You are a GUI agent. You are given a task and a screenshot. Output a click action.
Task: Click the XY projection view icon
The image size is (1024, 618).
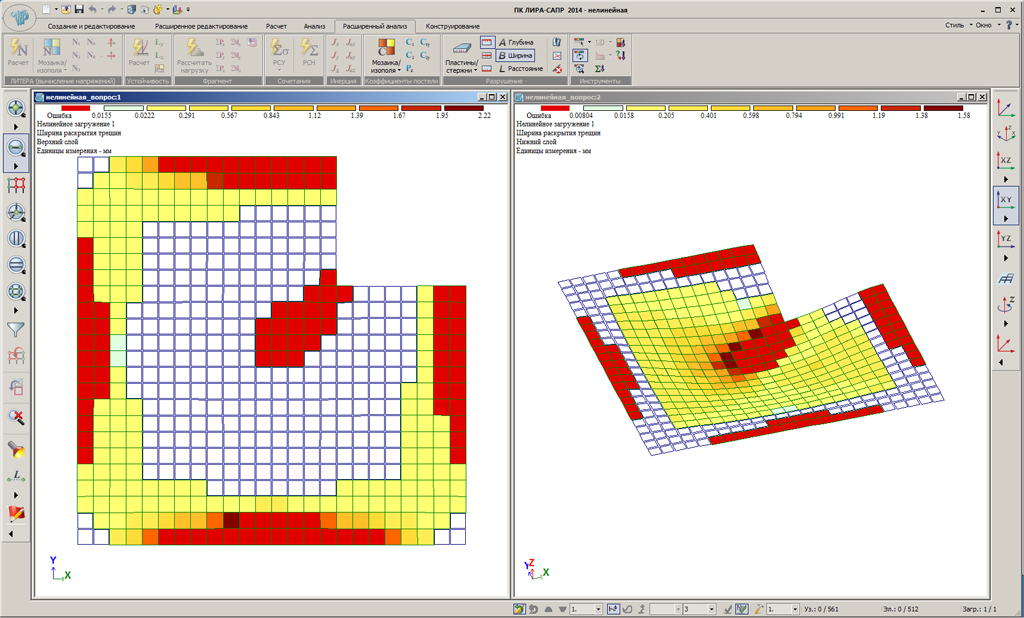(x=1004, y=201)
